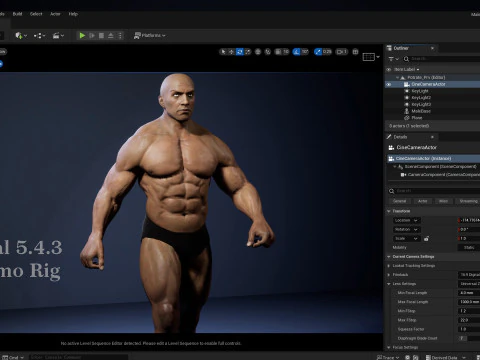Open the Location type dropdown
This screenshot has height=360, width=480.
(x=407, y=220)
